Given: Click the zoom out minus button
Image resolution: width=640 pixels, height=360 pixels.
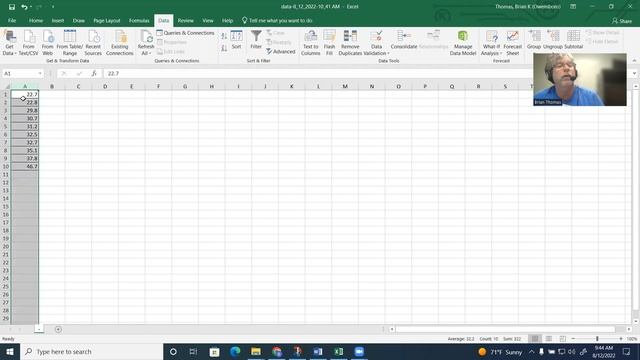Looking at the screenshot, I should coord(573,339).
